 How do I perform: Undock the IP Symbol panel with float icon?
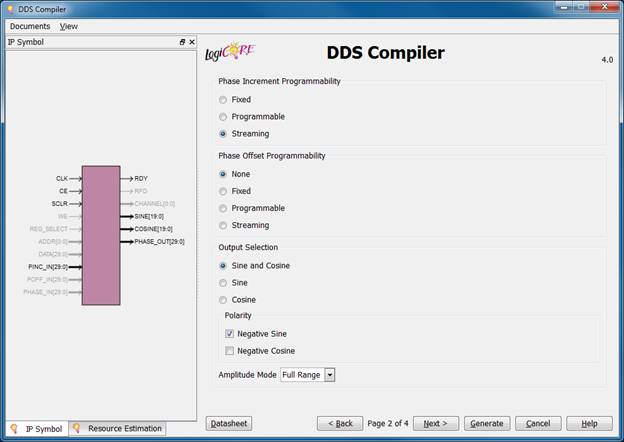pyautogui.click(x=182, y=42)
